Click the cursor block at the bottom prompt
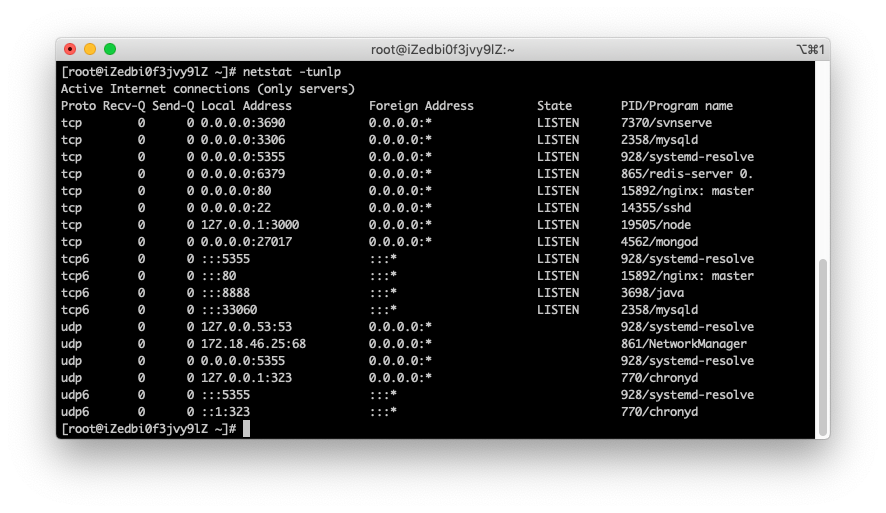 (x=246, y=428)
